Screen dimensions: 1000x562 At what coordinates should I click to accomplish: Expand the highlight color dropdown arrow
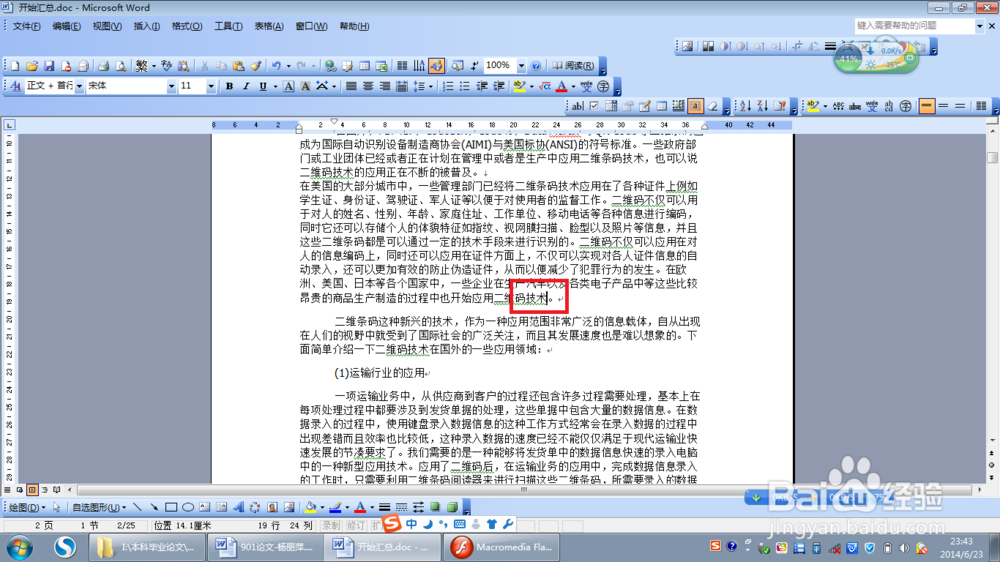[x=531, y=86]
